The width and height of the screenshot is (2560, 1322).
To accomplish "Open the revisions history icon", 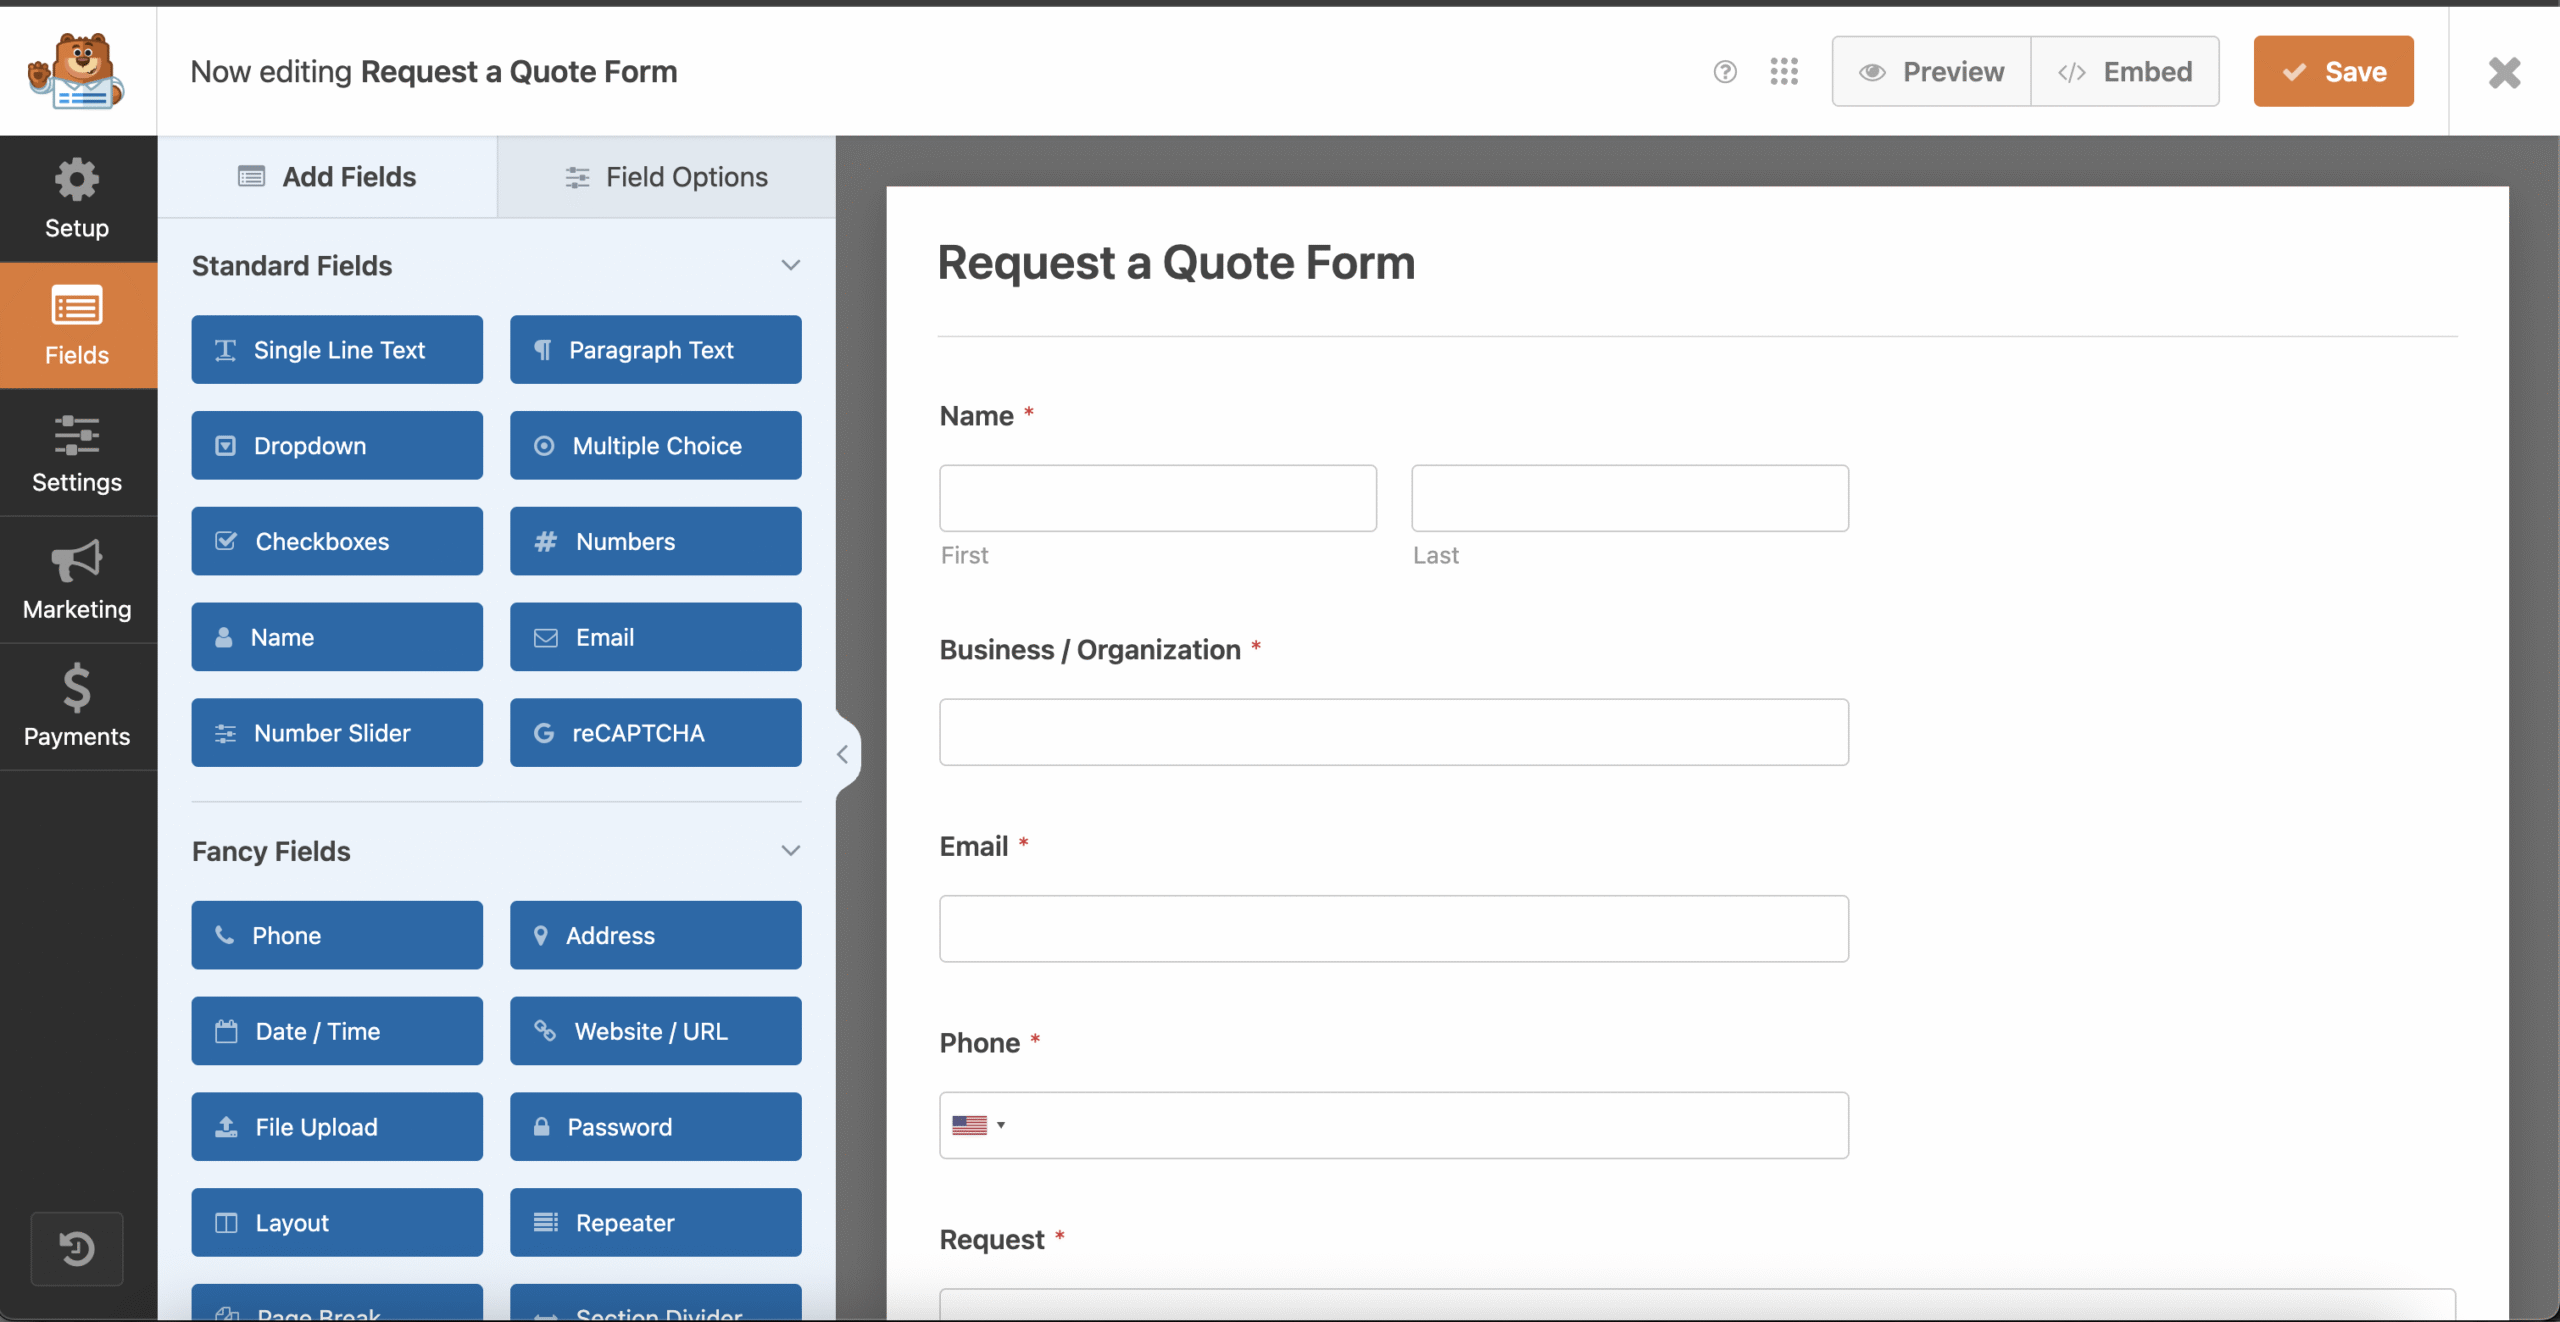I will (77, 1249).
